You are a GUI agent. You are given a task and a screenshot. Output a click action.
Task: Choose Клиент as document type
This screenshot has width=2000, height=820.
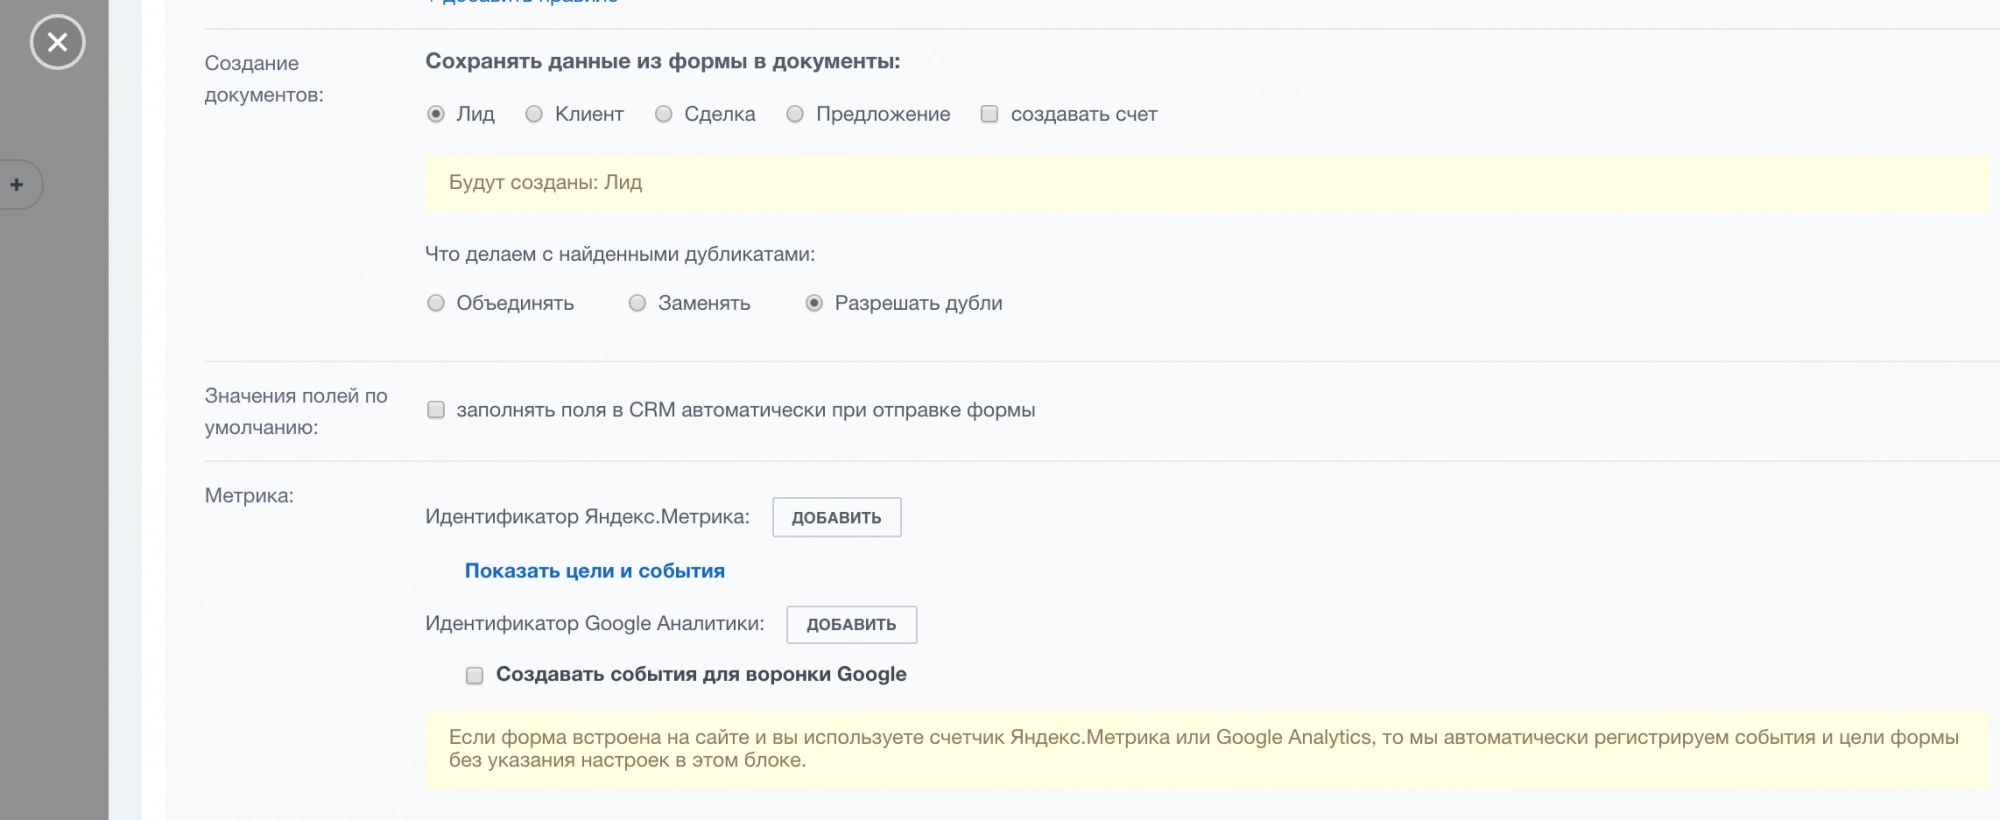534,114
